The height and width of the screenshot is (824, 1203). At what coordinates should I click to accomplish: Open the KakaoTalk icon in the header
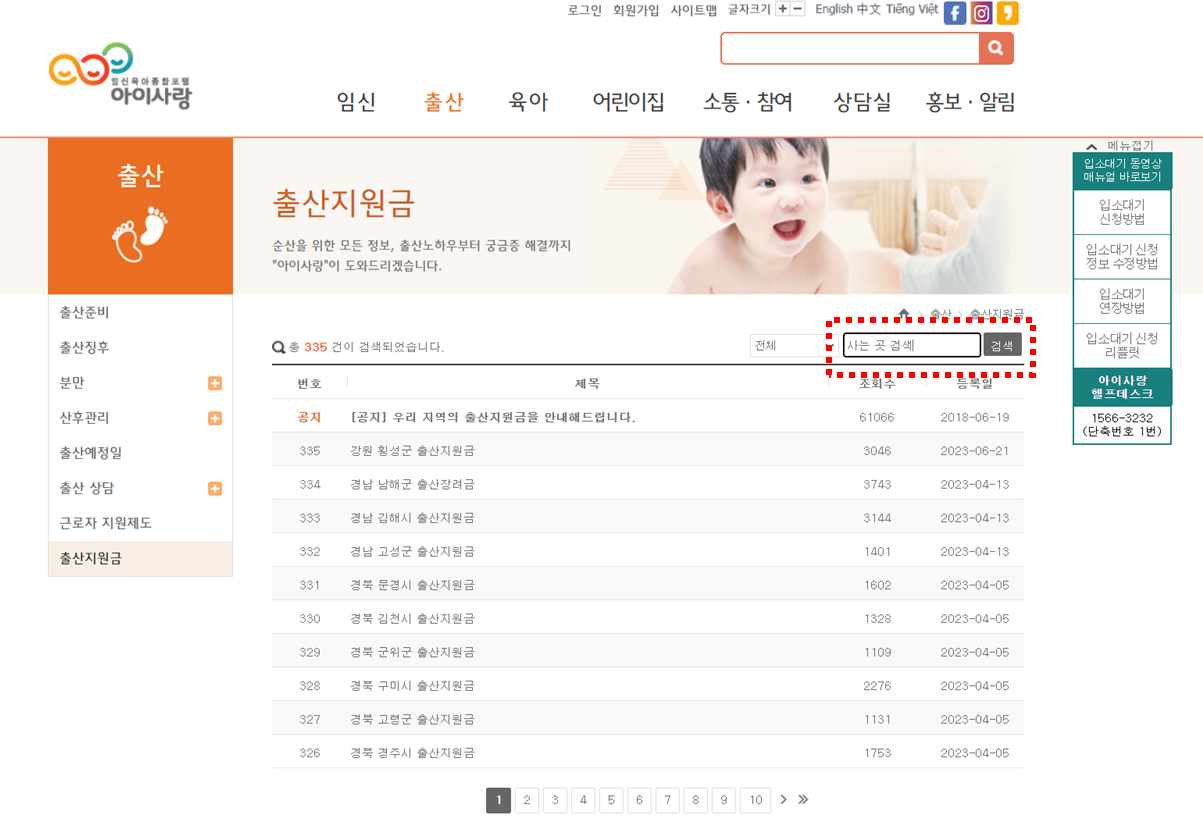(x=1007, y=13)
